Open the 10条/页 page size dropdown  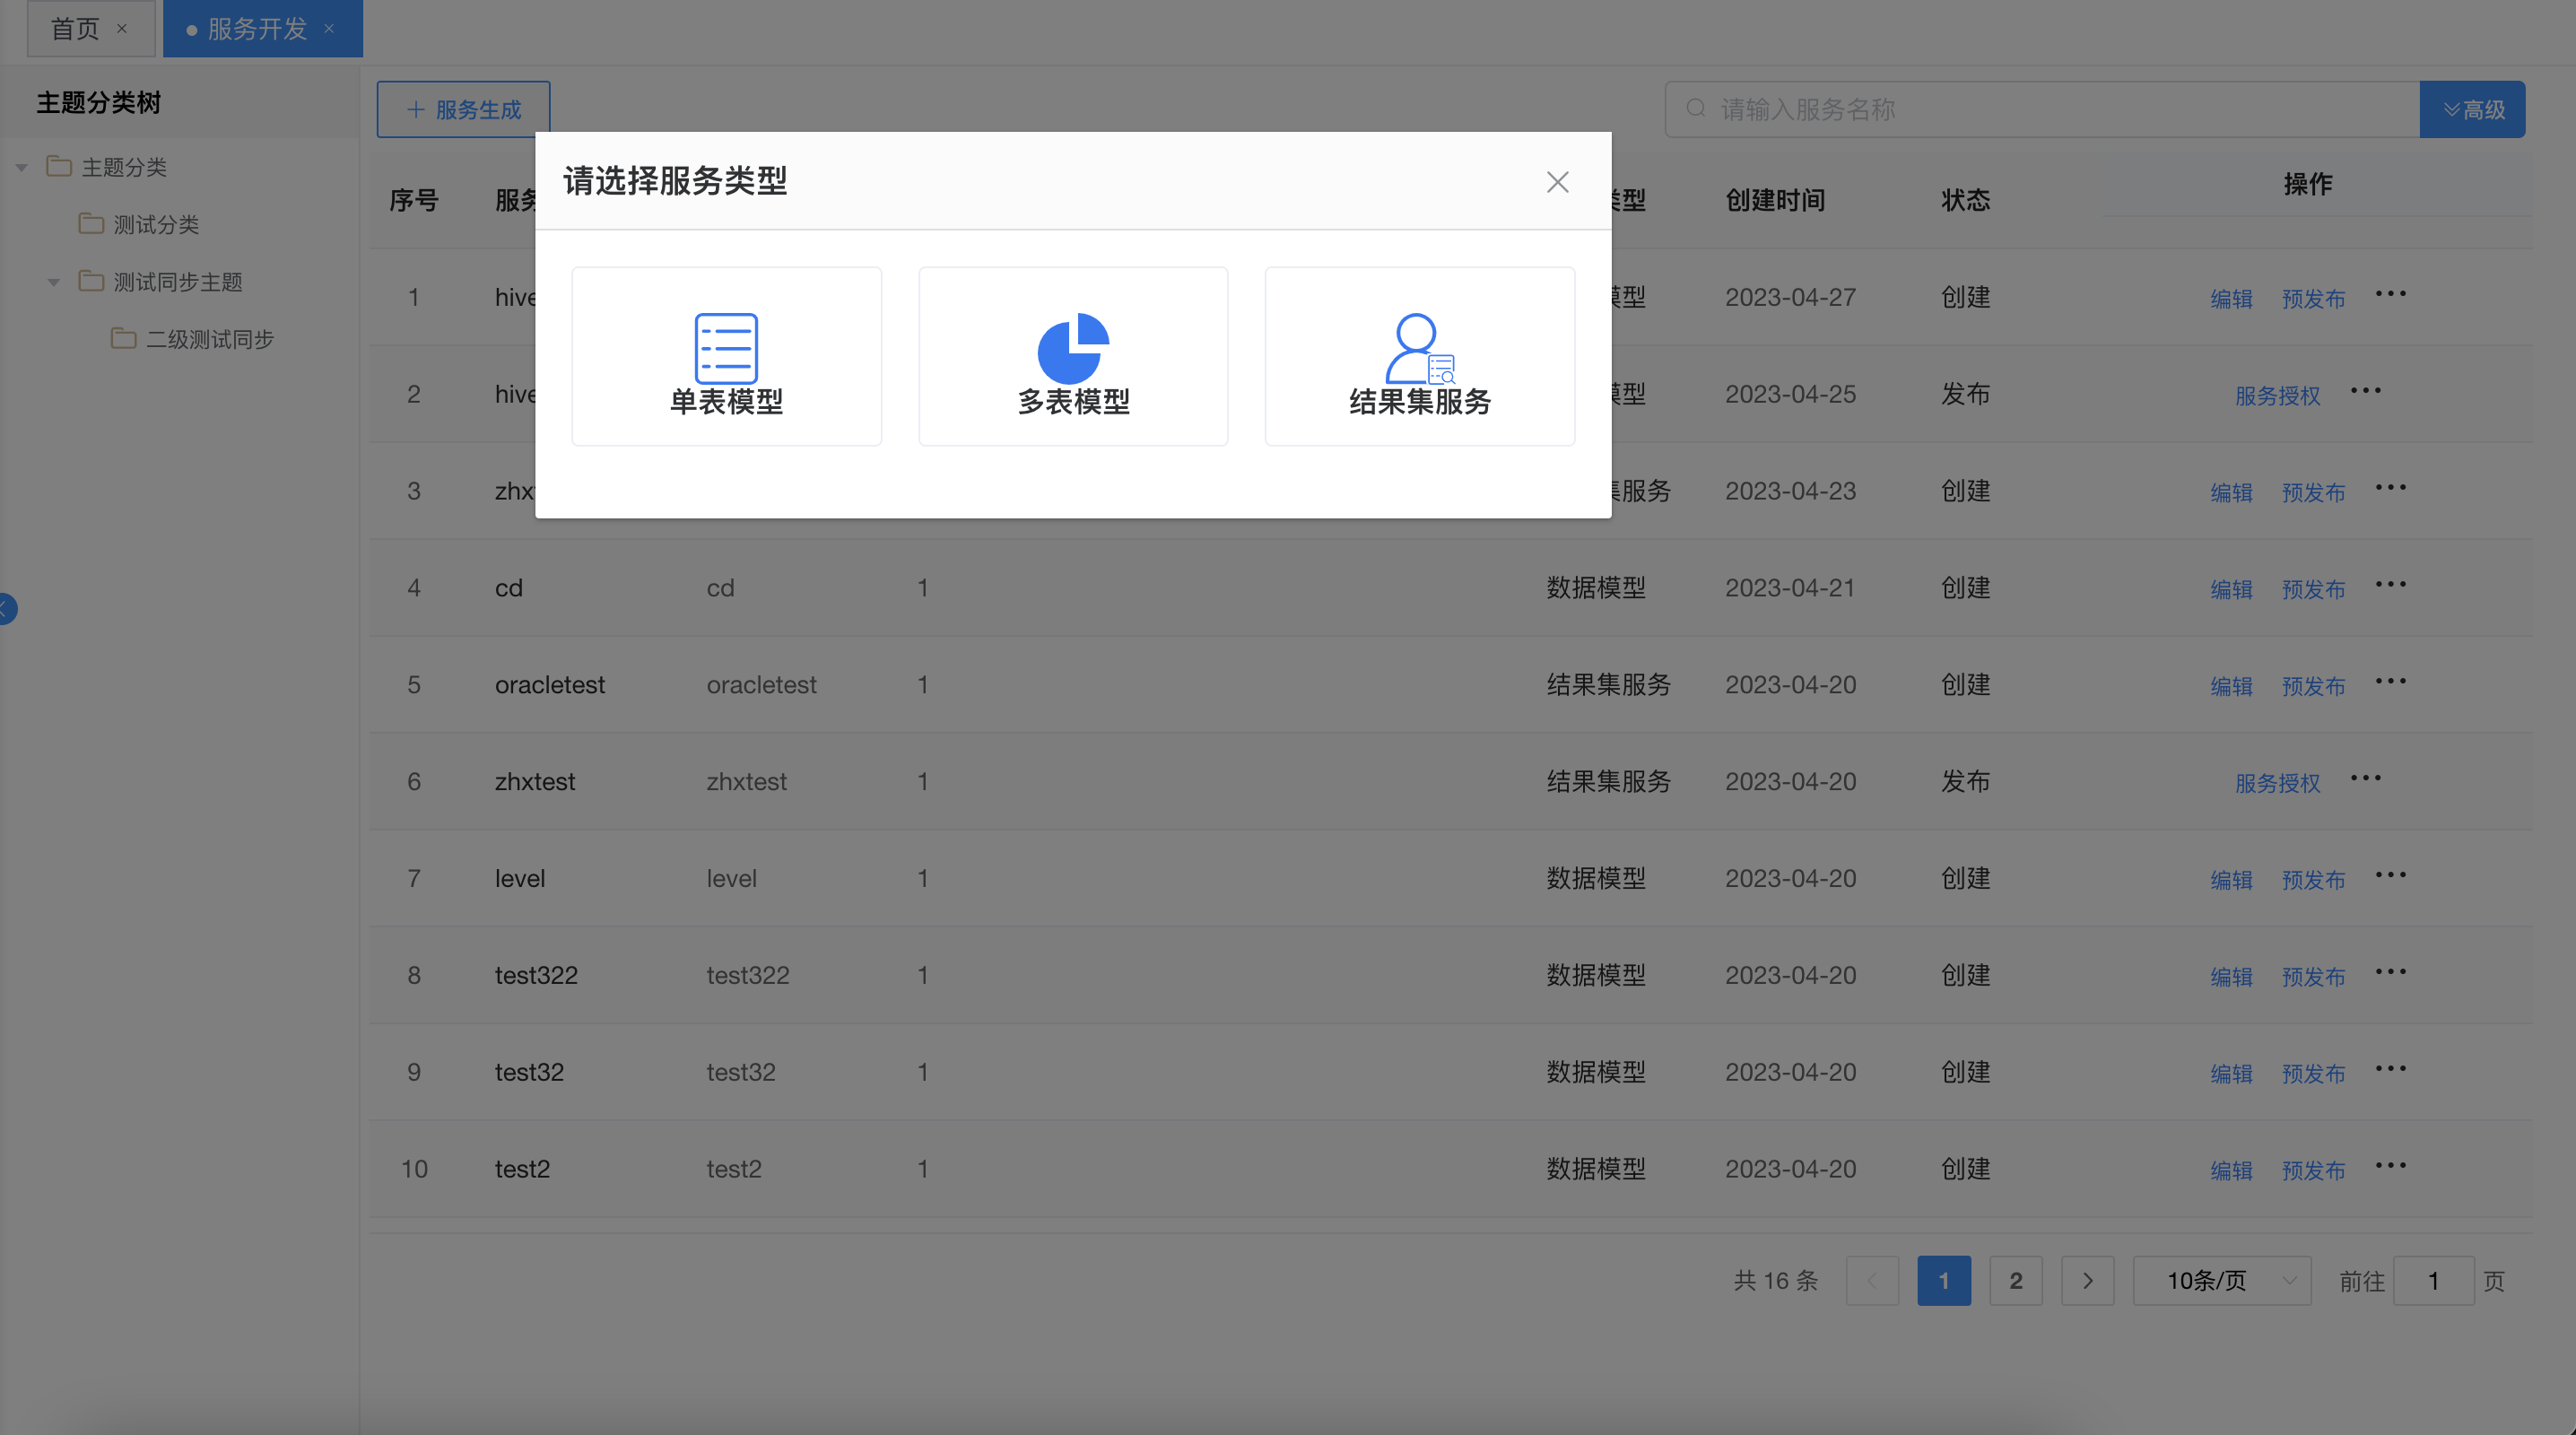point(2222,1280)
